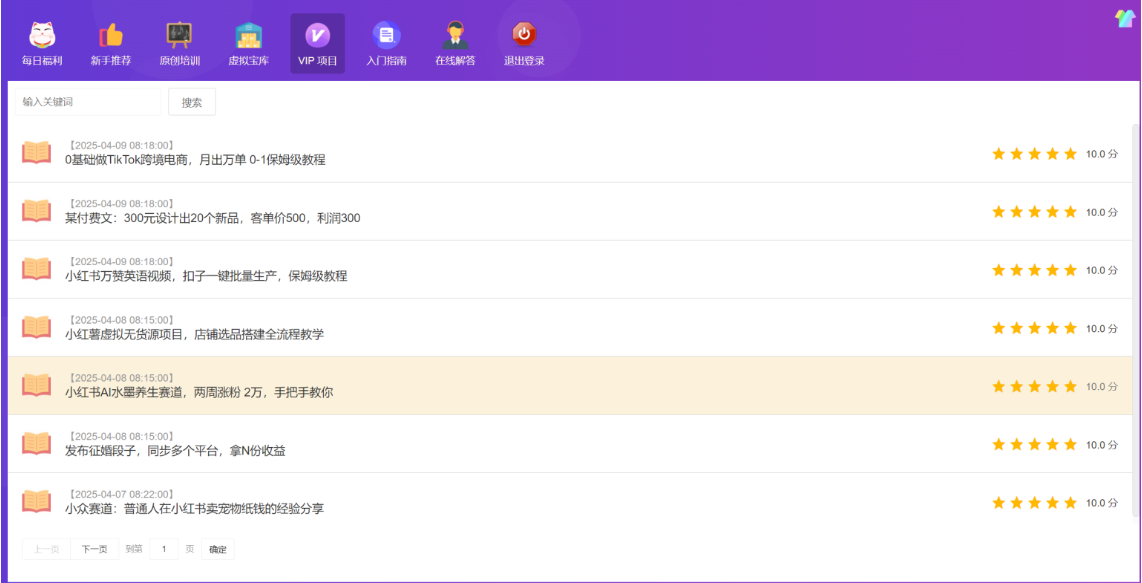The height and width of the screenshot is (583, 1142).
Task: Open 小红书AI水墨养生赛道 article
Action: [199, 393]
